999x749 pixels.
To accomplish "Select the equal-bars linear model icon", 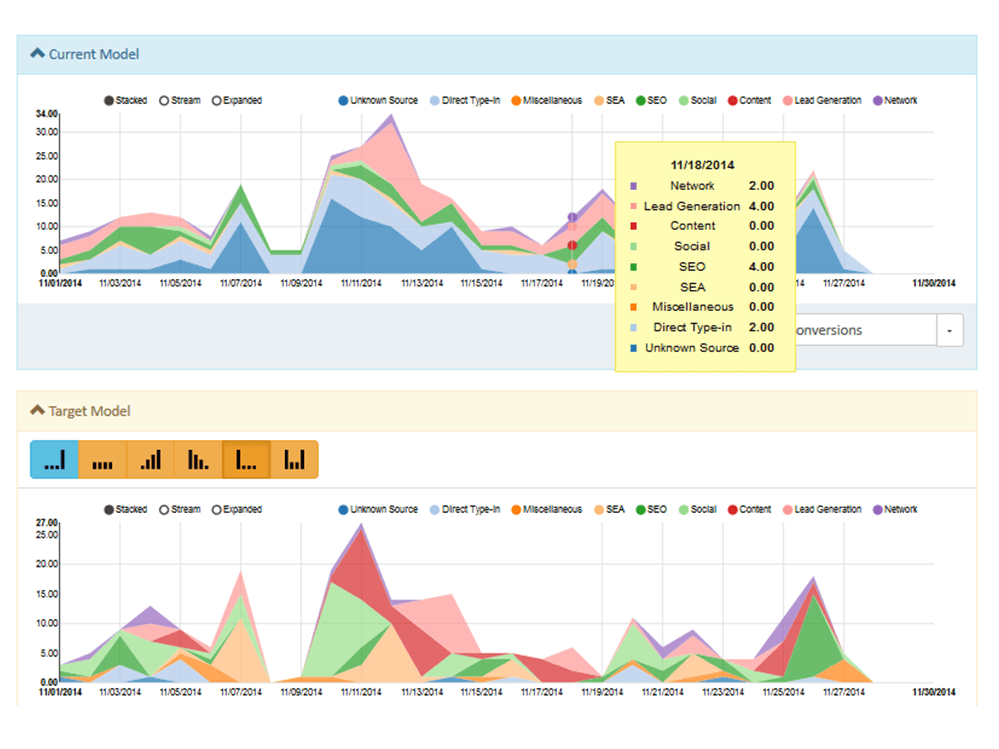I will click(x=102, y=460).
